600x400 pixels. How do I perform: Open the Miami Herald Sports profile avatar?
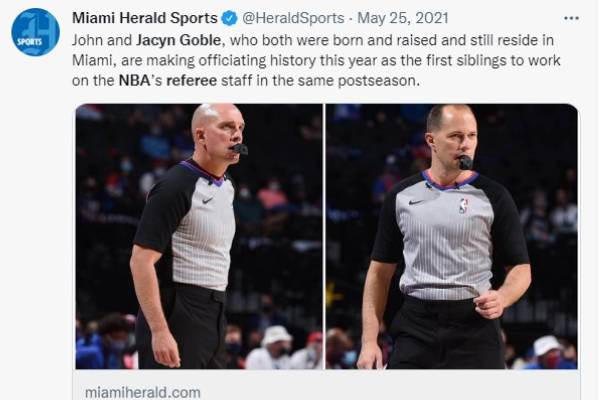click(x=35, y=32)
